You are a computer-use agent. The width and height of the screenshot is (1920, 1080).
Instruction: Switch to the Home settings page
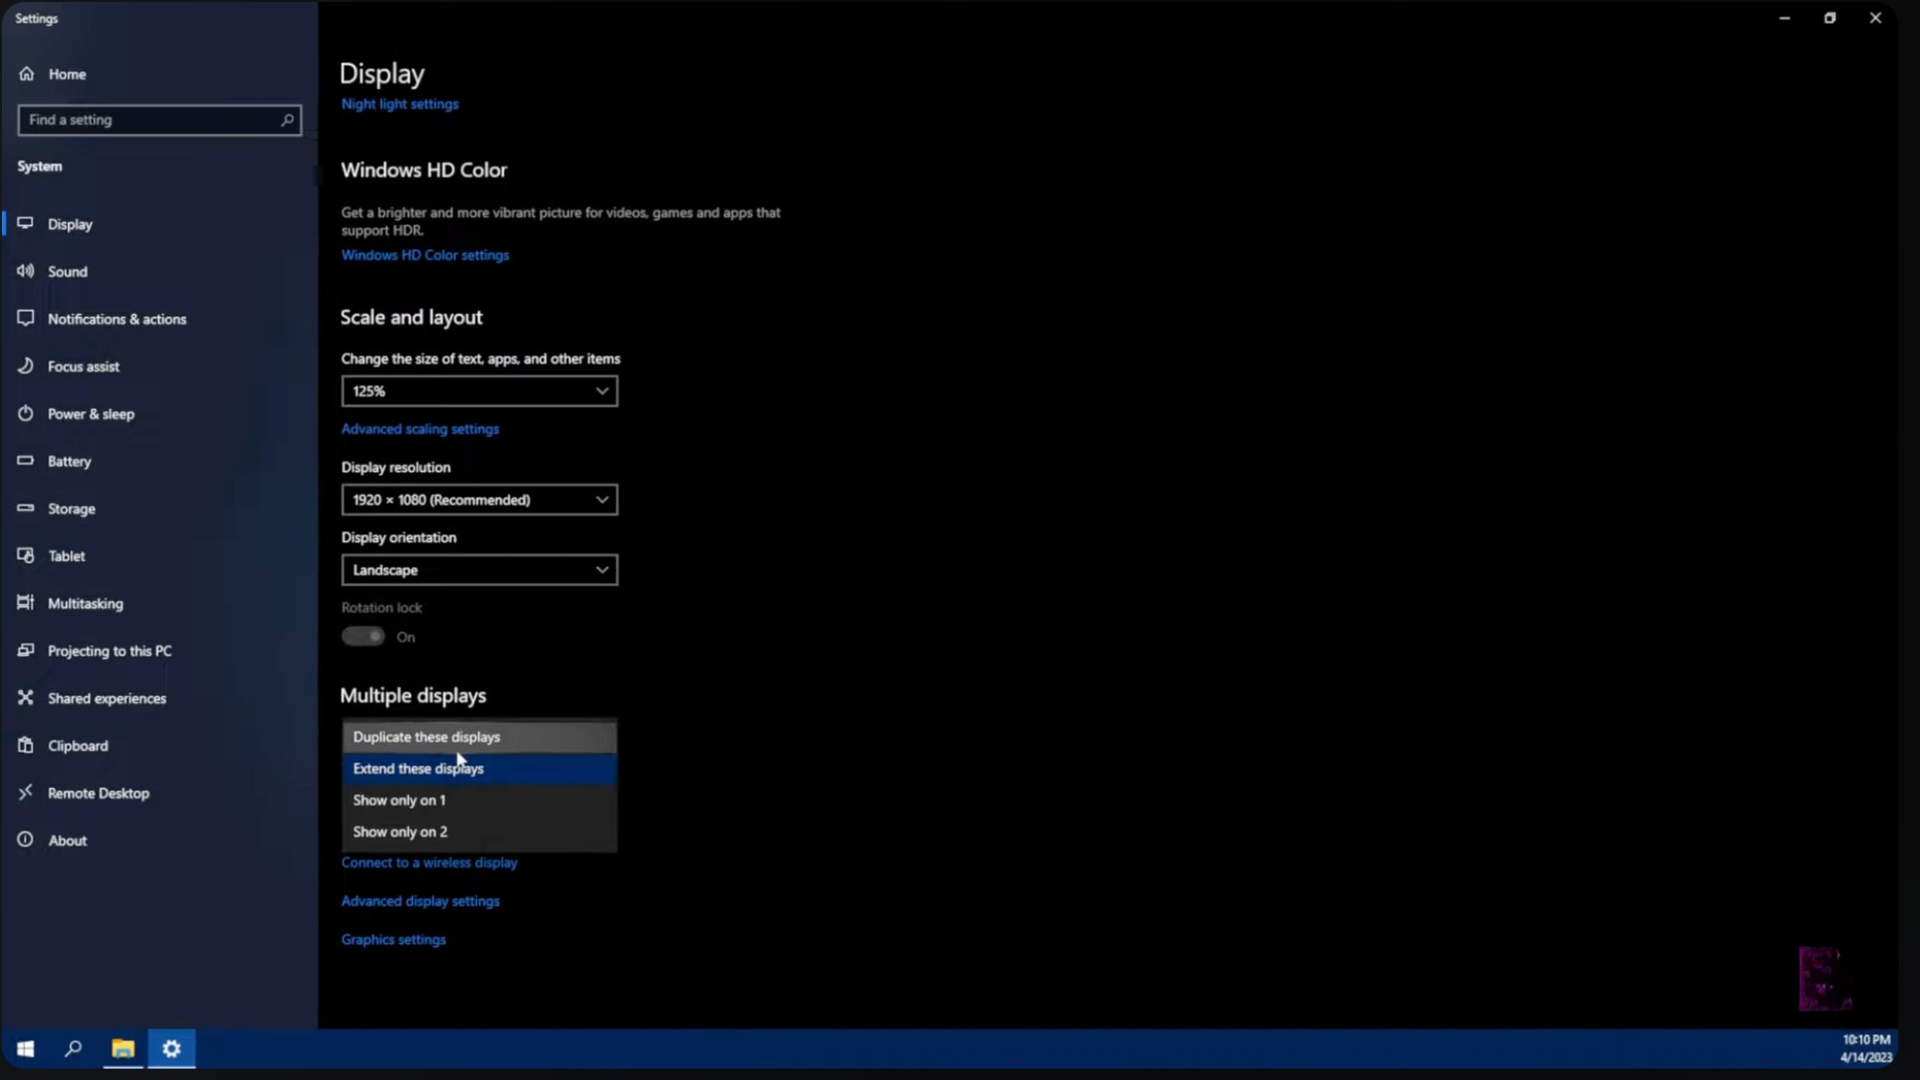point(66,74)
